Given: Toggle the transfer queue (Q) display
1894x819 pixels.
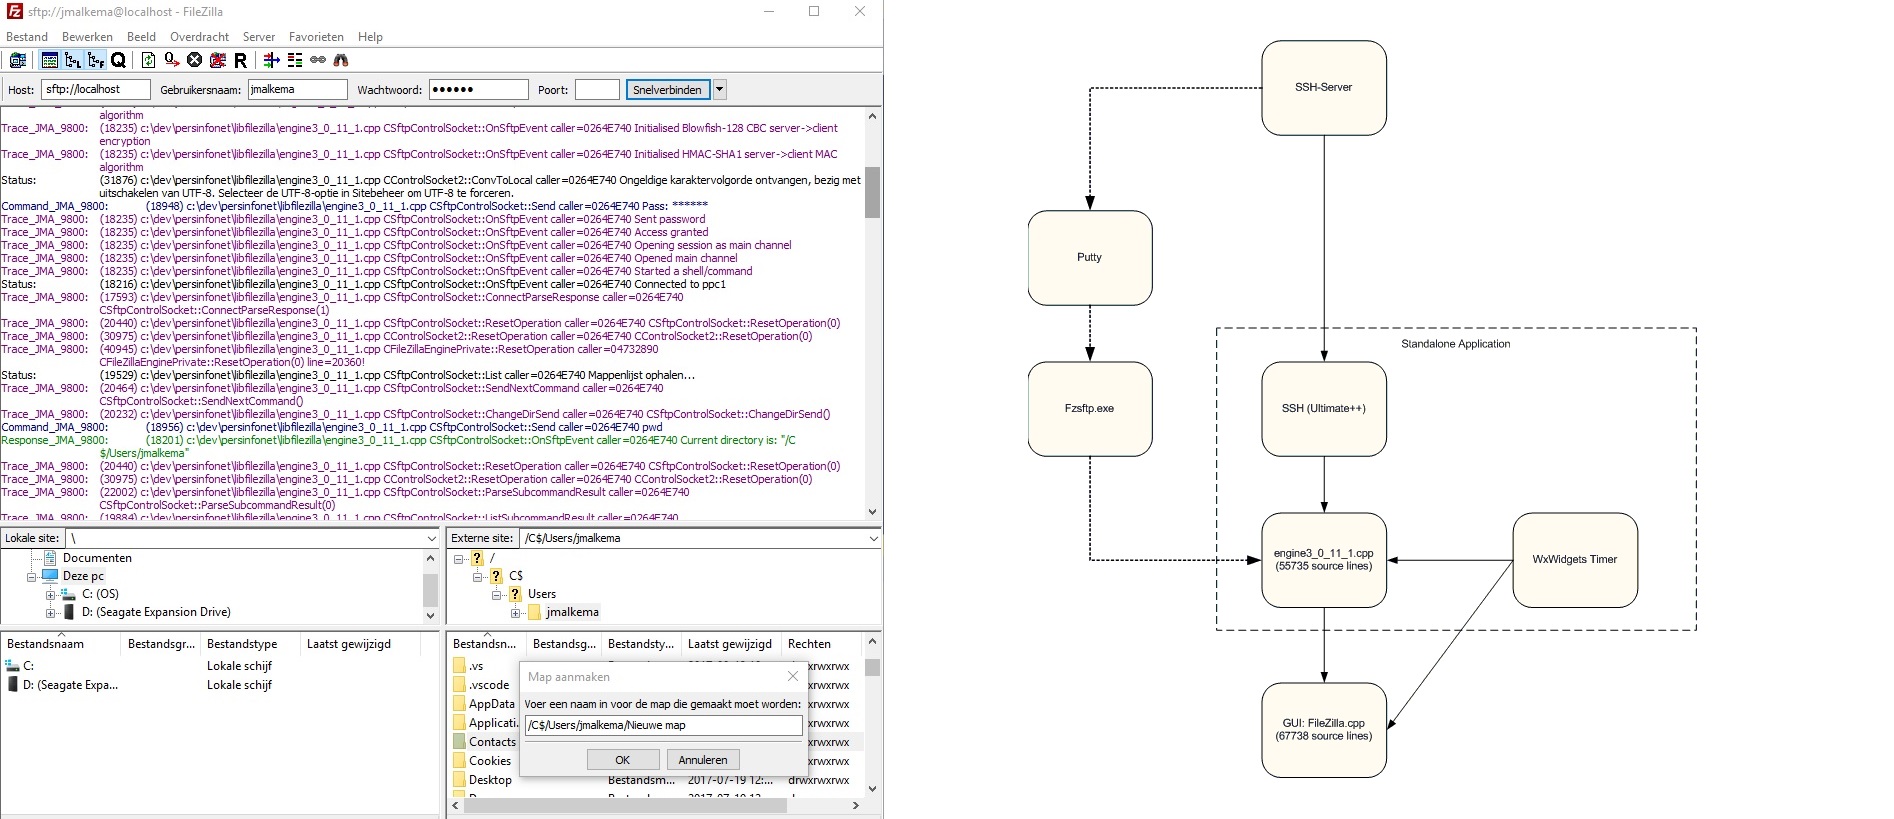Looking at the screenshot, I should pos(118,60).
